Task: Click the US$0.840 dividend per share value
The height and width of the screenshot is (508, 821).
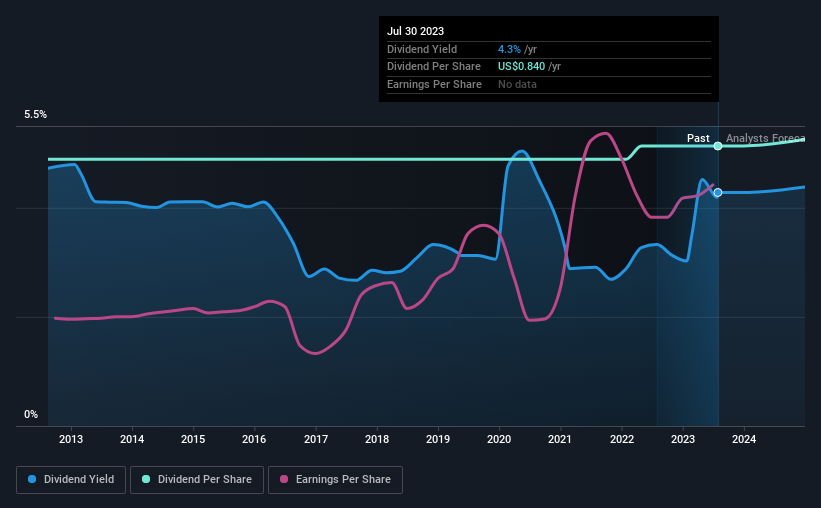Action: (522, 67)
